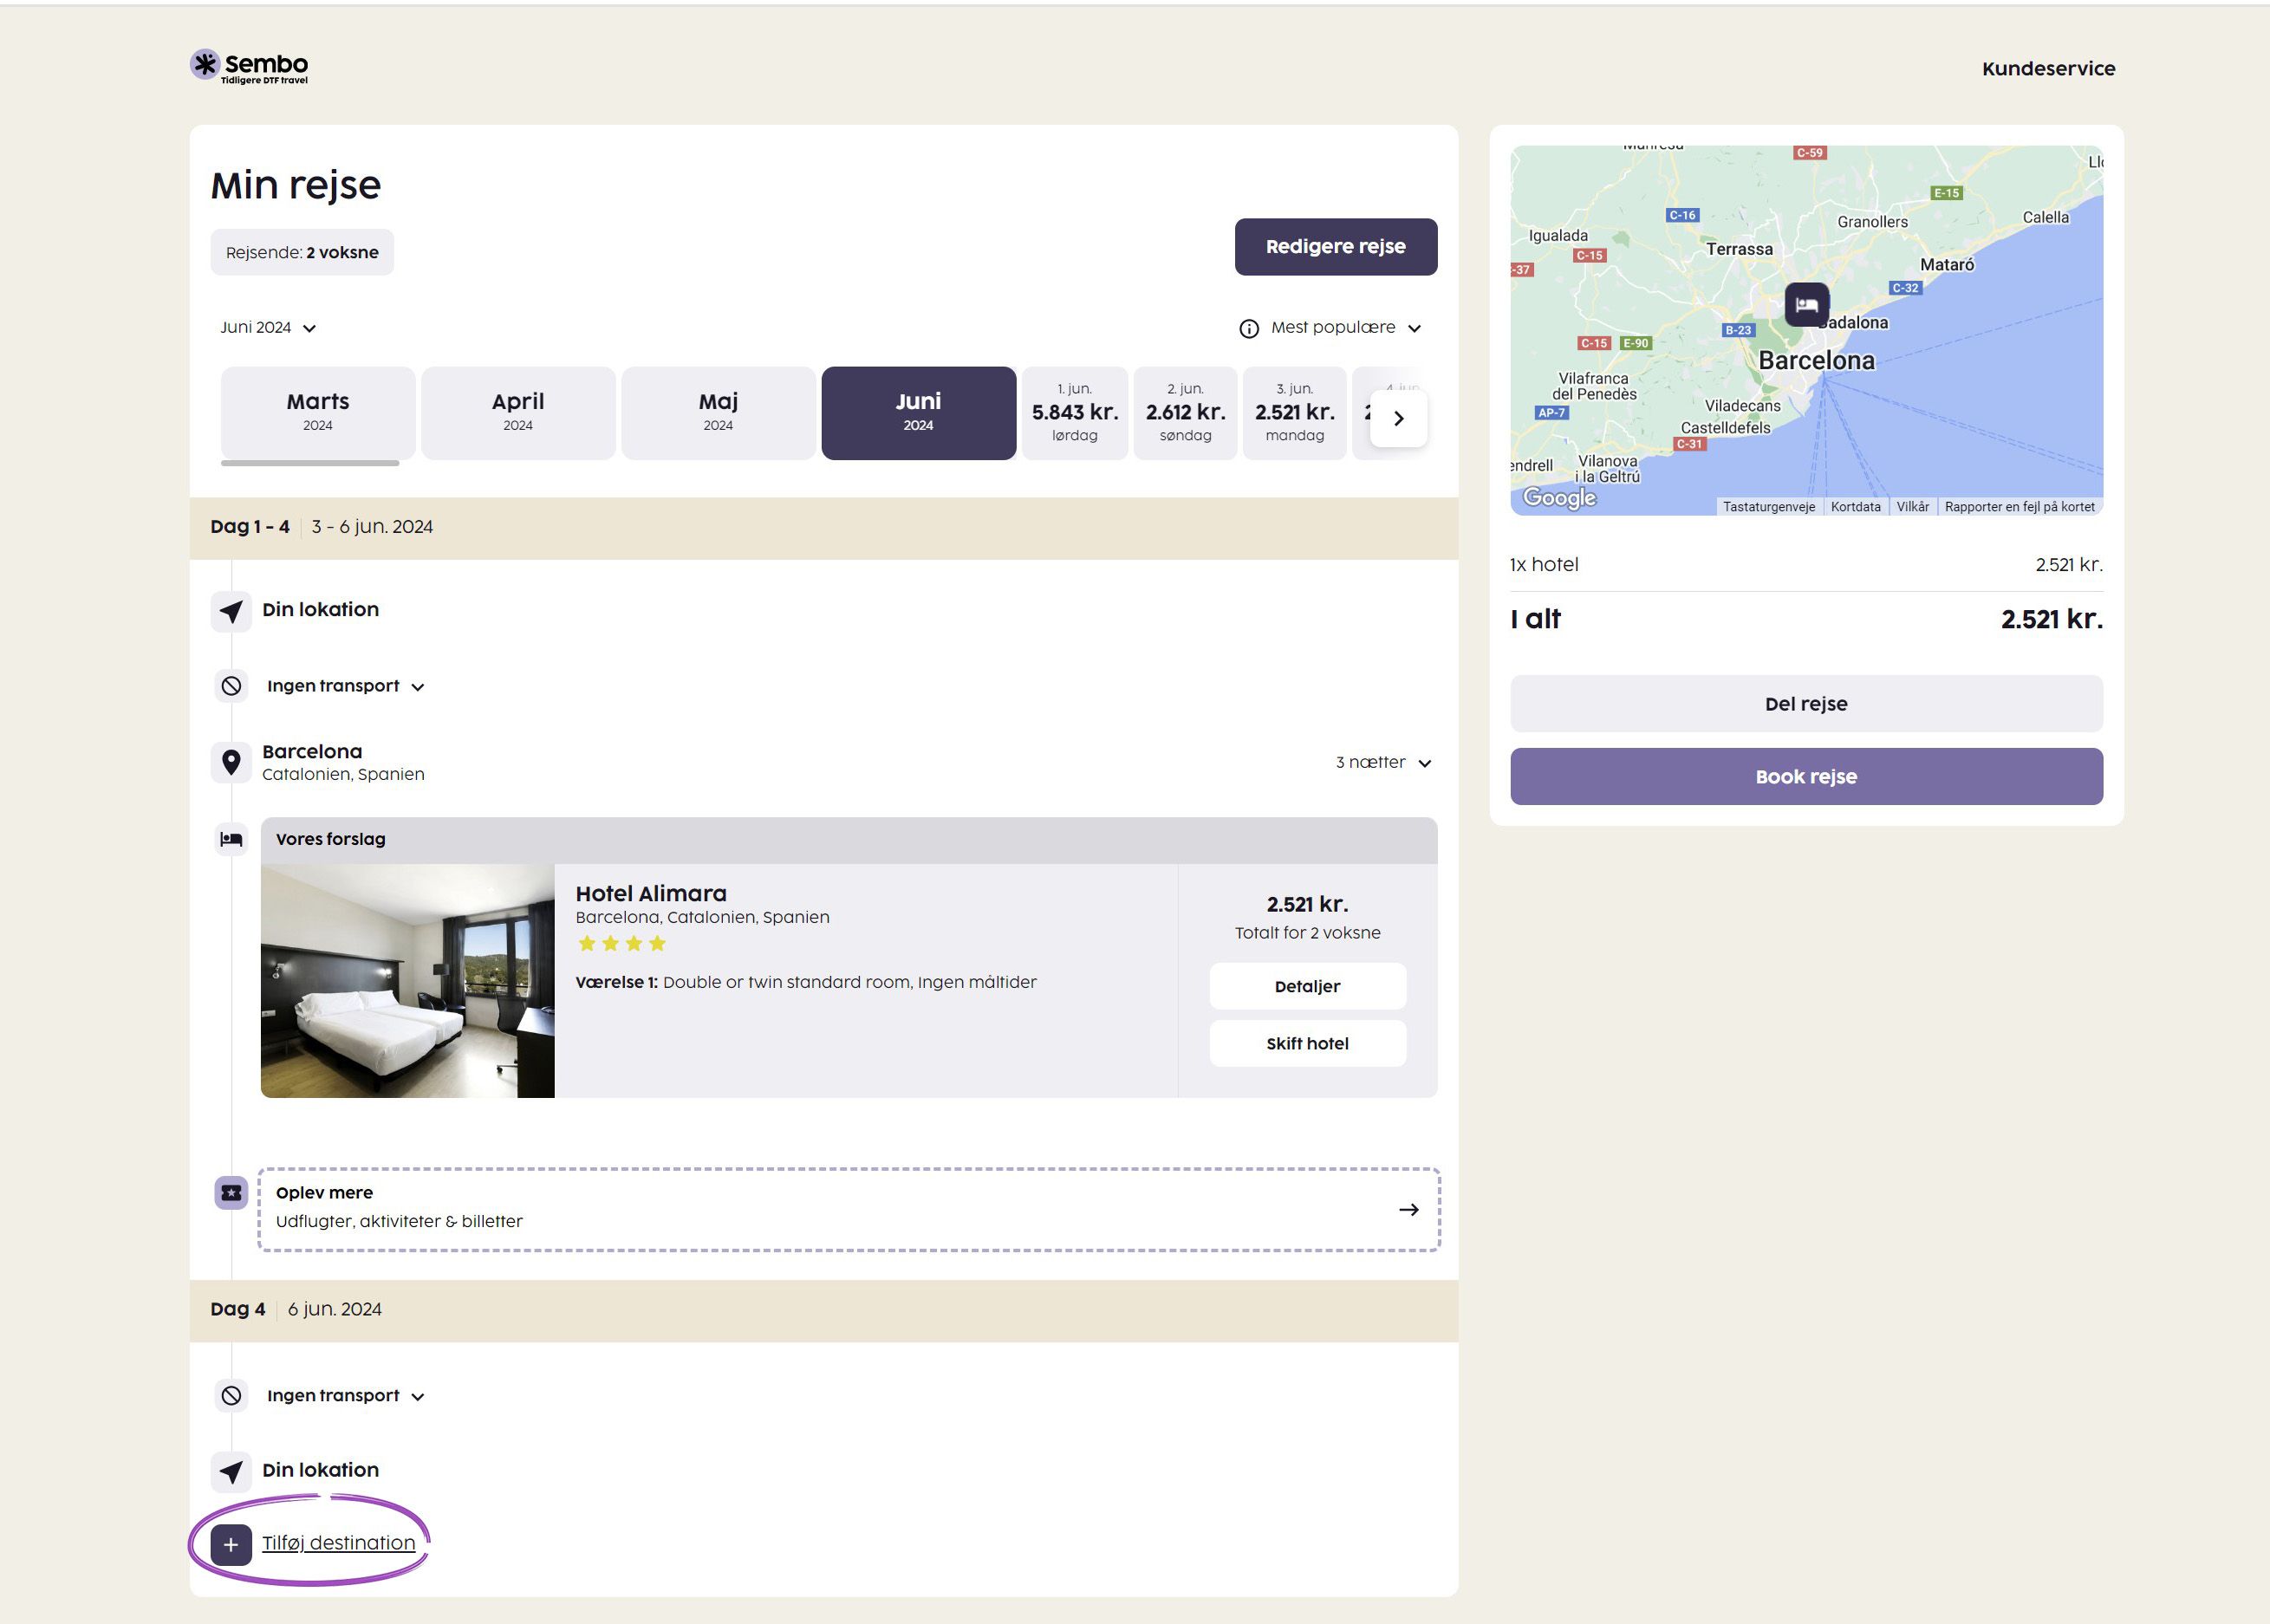Click the ticket icon next to Oplev mere

click(x=231, y=1192)
